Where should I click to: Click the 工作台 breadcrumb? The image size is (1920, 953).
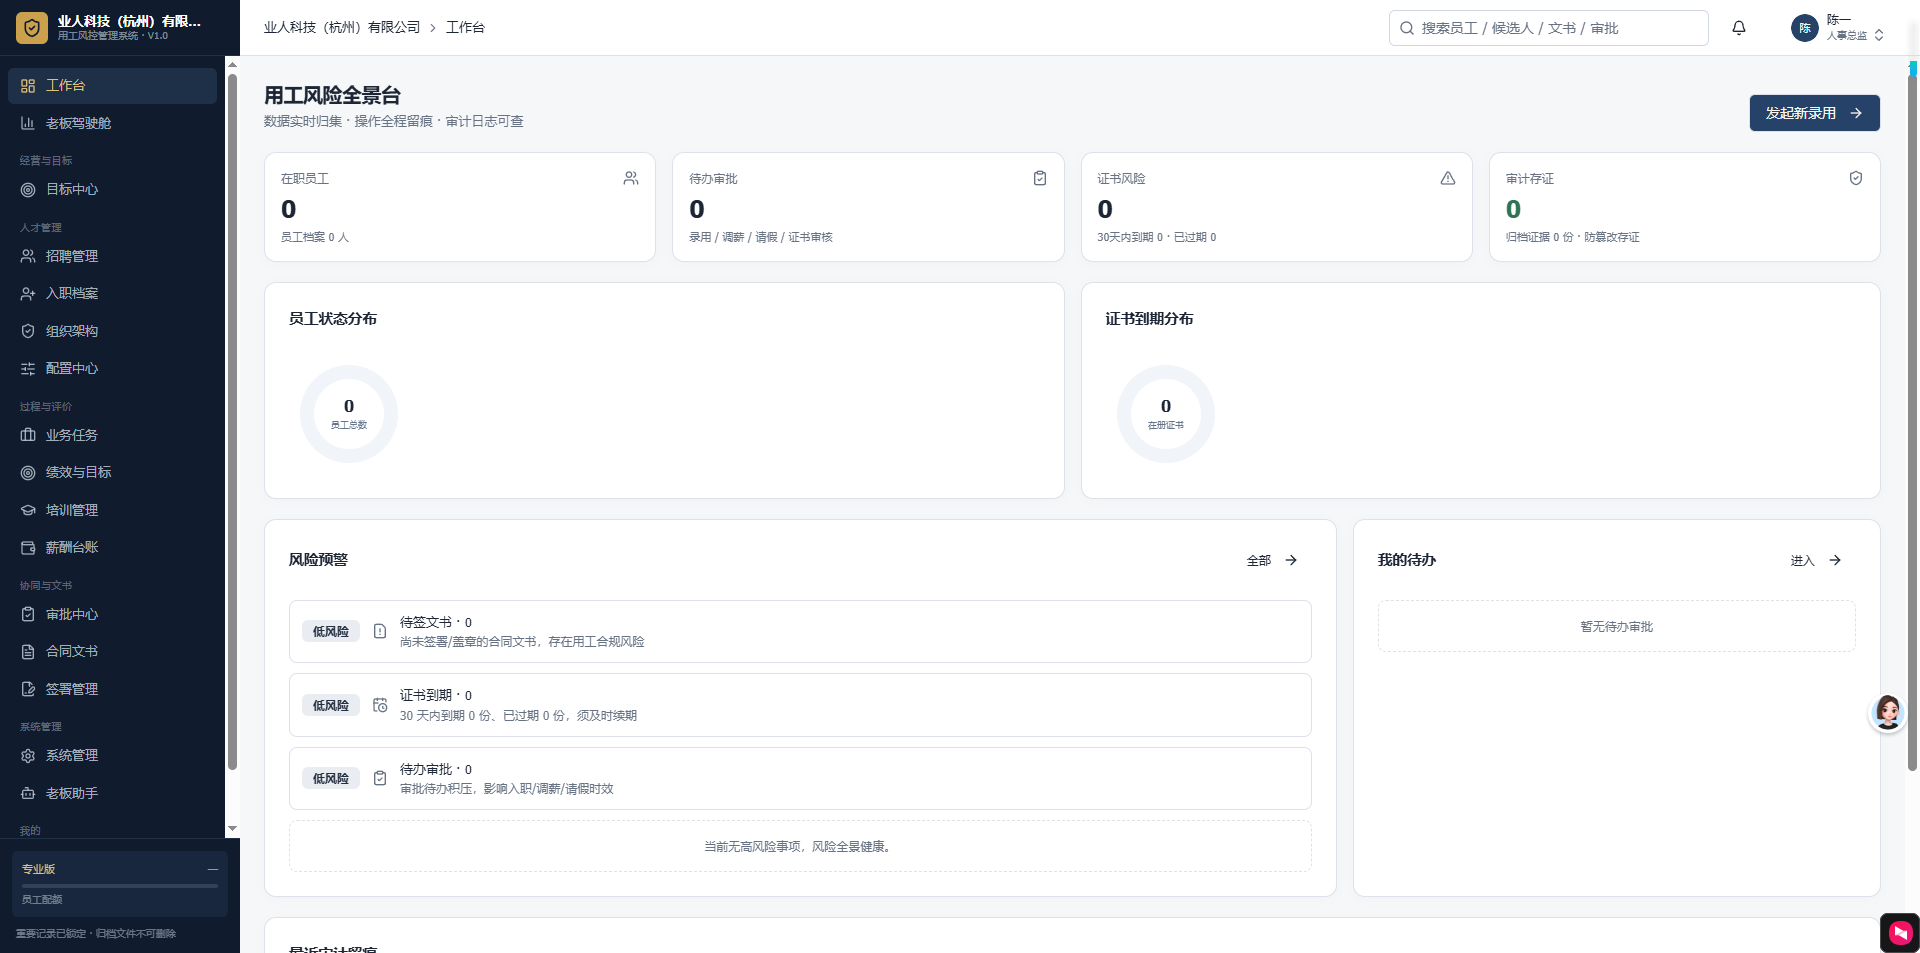[x=465, y=28]
